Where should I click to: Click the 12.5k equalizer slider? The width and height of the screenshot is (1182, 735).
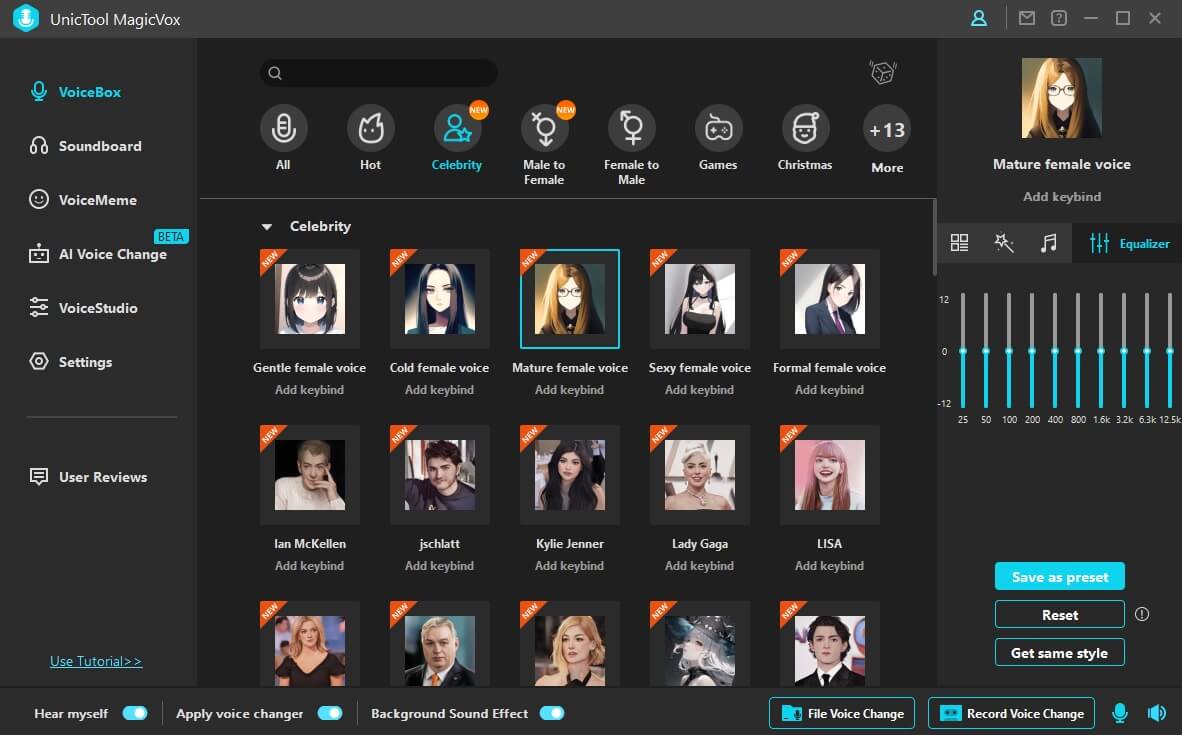(1170, 351)
